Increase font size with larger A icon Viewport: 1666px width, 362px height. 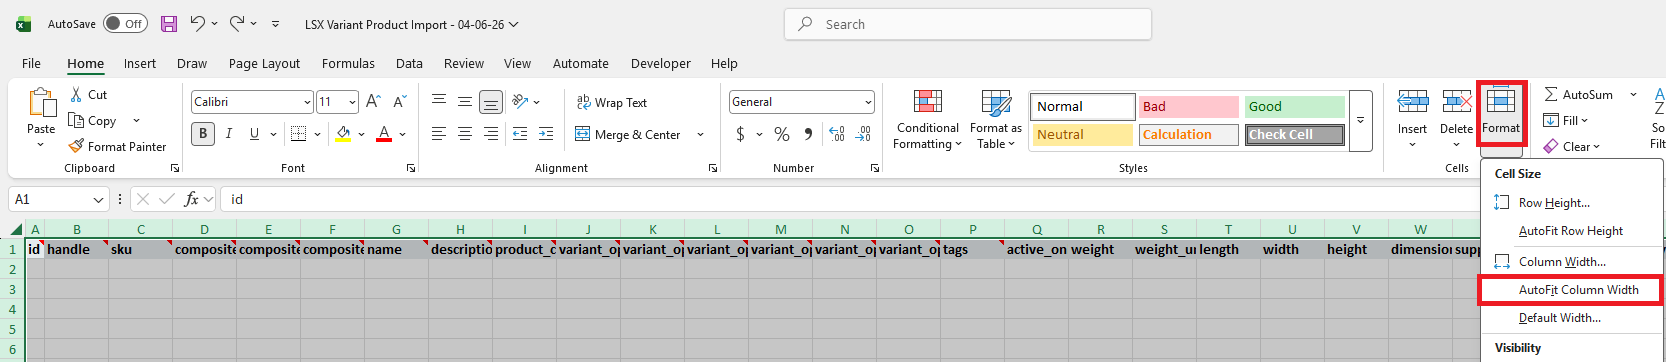pyautogui.click(x=373, y=102)
